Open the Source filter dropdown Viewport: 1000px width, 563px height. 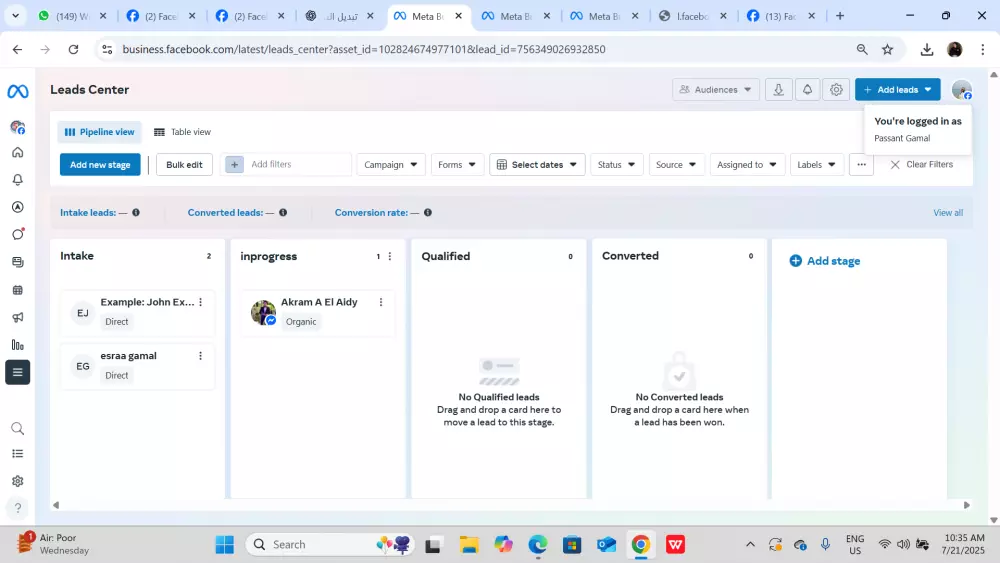[x=676, y=165]
